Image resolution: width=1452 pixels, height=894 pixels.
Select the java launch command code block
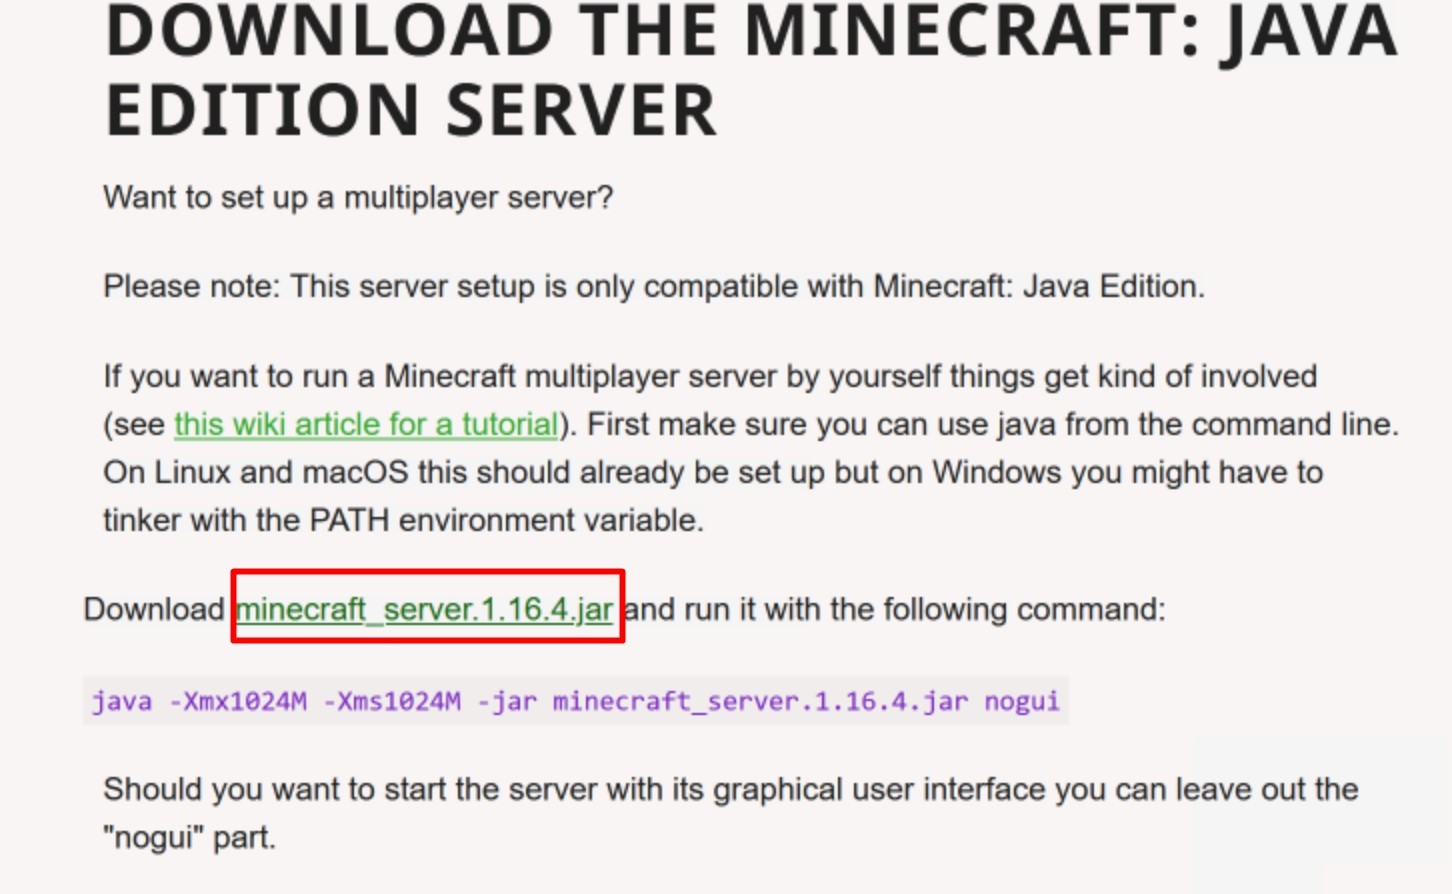575,701
